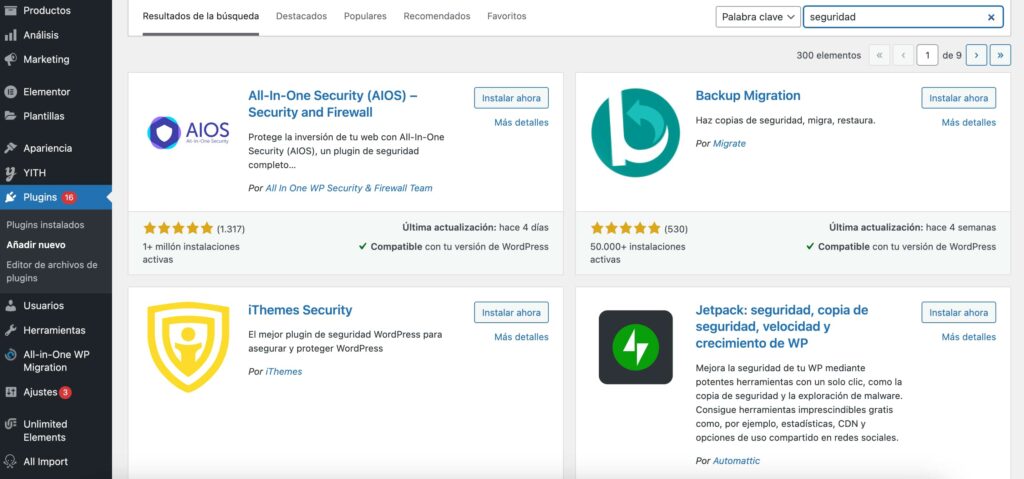
Task: Click the '300 elementos' count text
Action: point(829,56)
